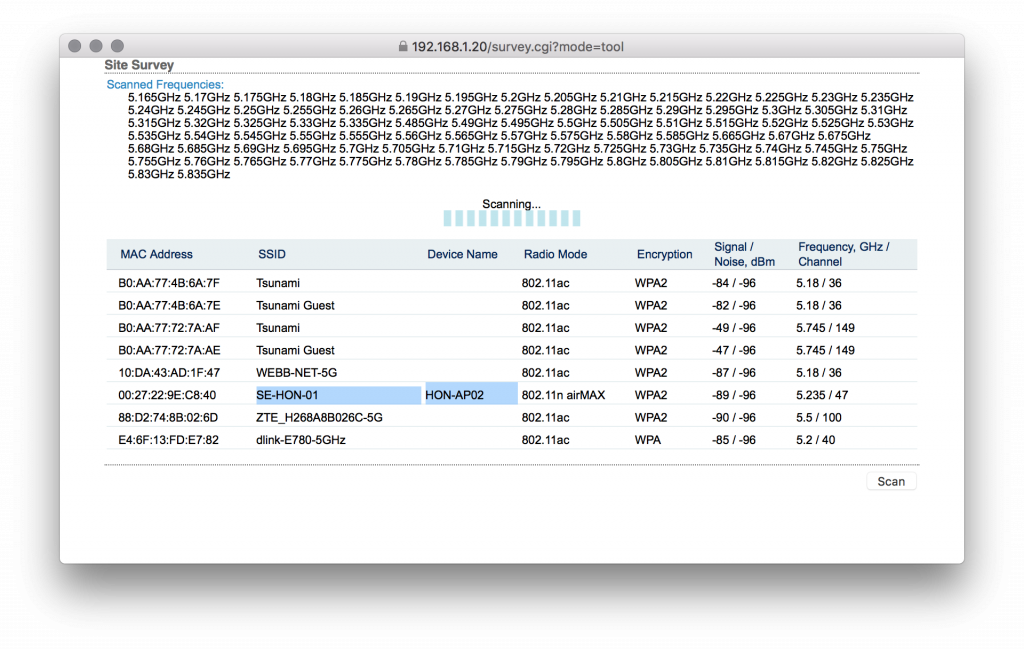Click the SSID WEBB-NET-5G
Screen dimensions: 1024x649
tap(296, 372)
